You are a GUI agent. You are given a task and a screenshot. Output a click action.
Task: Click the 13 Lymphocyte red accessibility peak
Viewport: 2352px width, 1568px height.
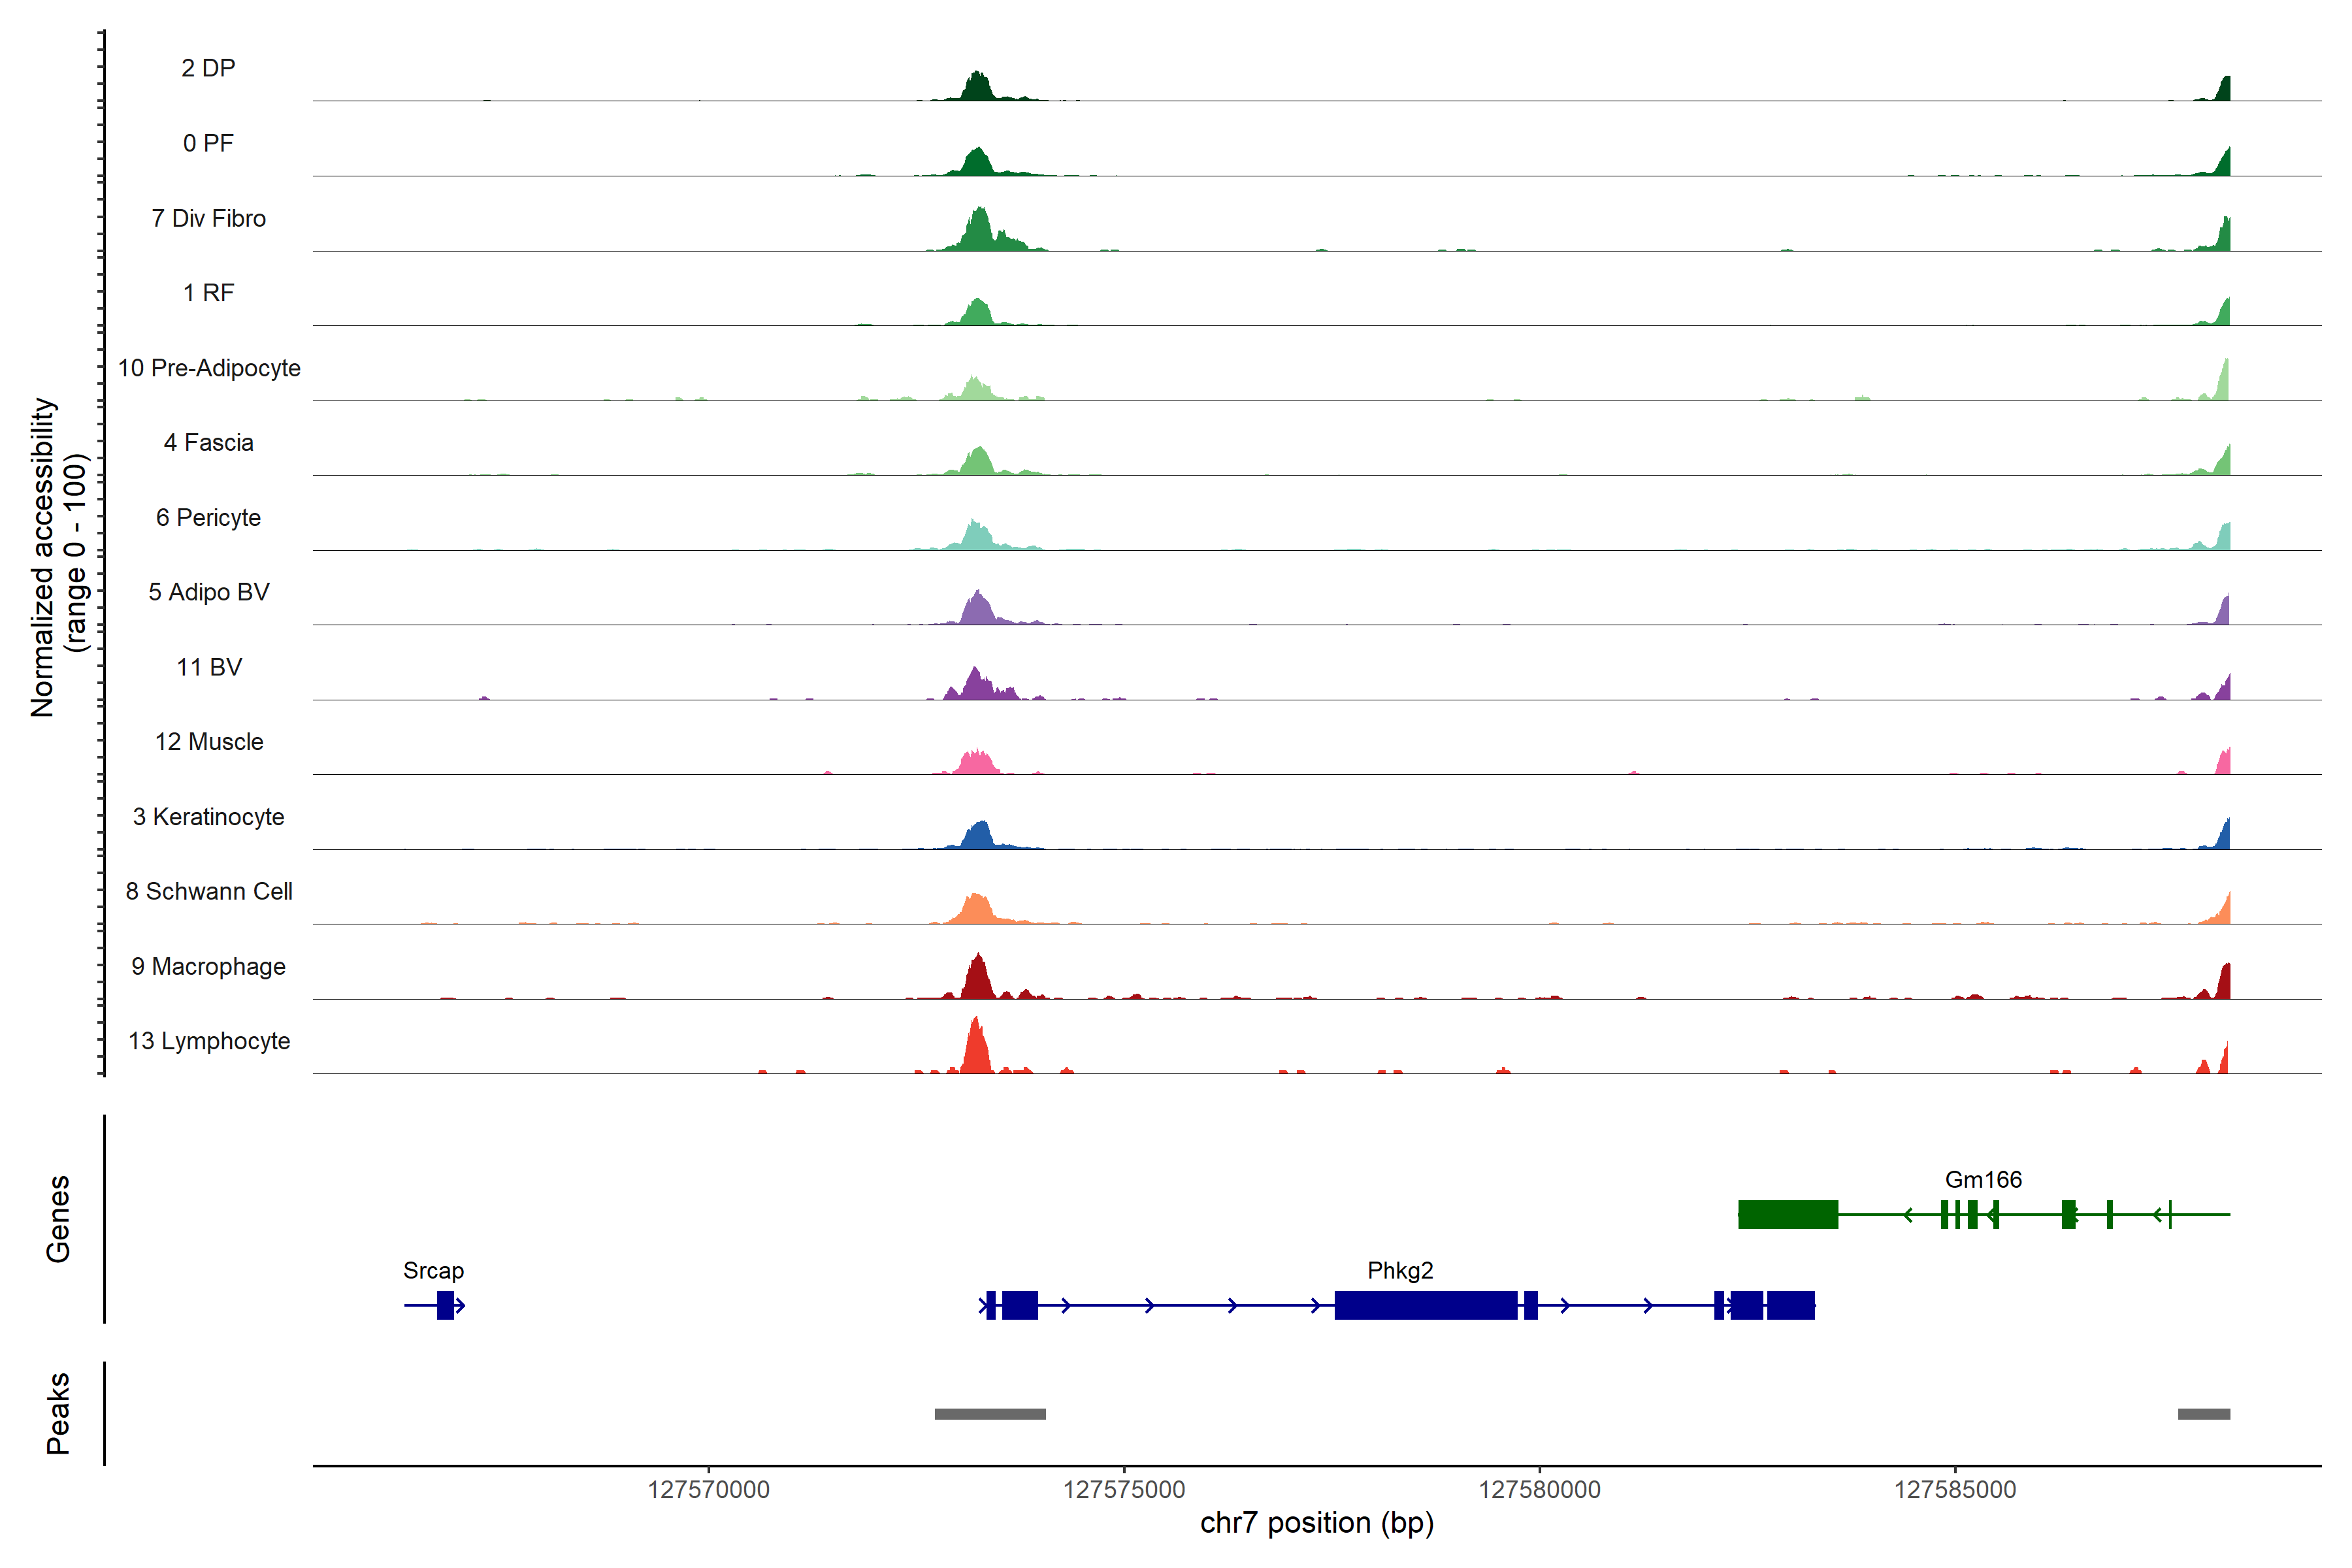[976, 1050]
